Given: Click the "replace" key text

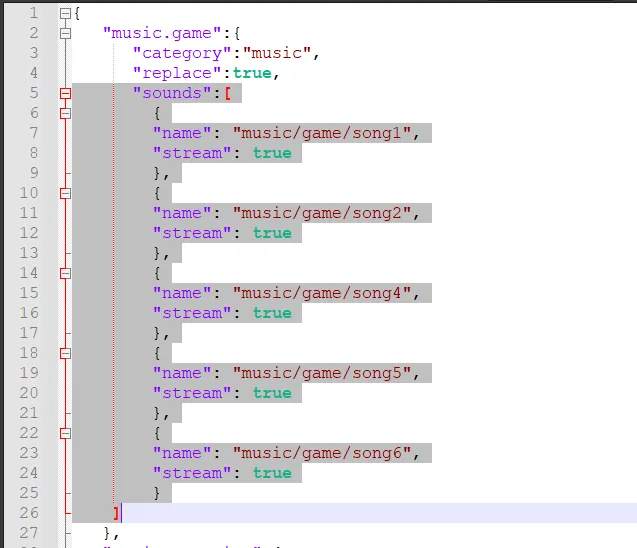Looking at the screenshot, I should pyautogui.click(x=176, y=73).
